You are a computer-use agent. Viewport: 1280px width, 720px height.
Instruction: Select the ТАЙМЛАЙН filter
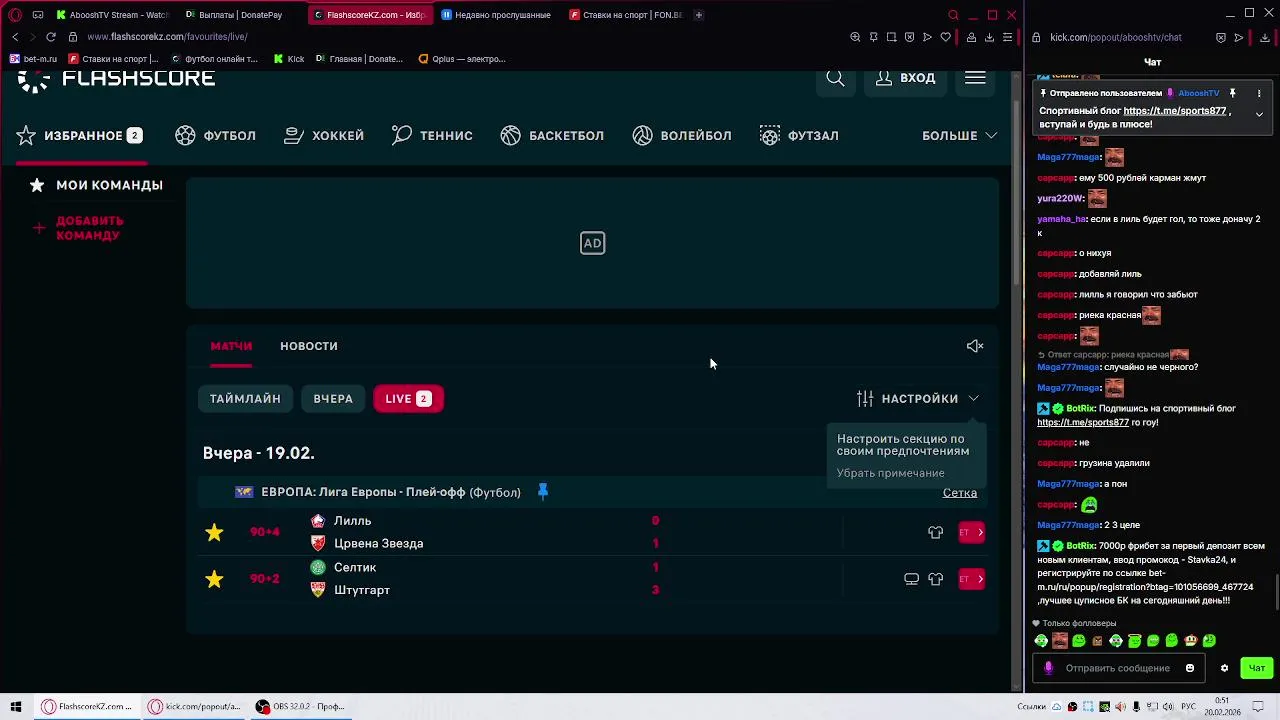[245, 399]
